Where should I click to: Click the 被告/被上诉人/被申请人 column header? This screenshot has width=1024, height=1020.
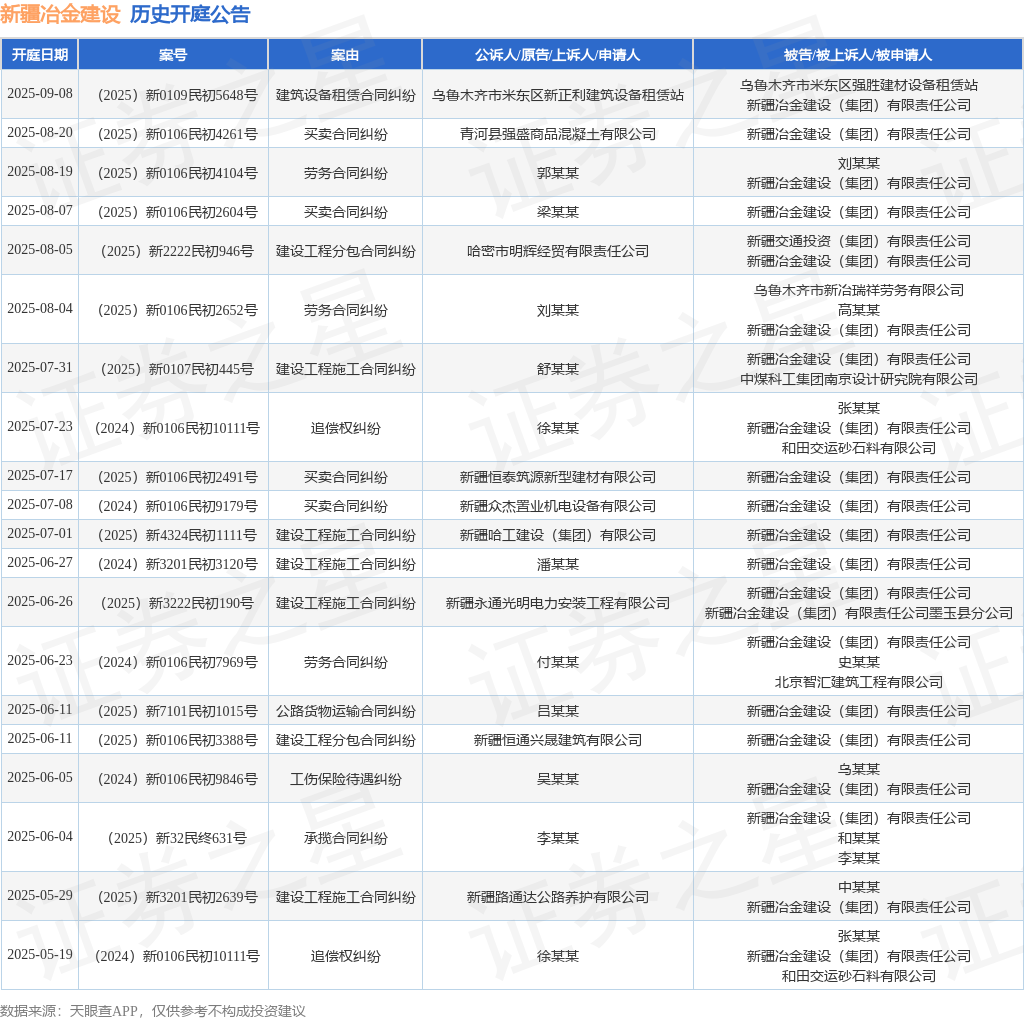click(x=858, y=55)
